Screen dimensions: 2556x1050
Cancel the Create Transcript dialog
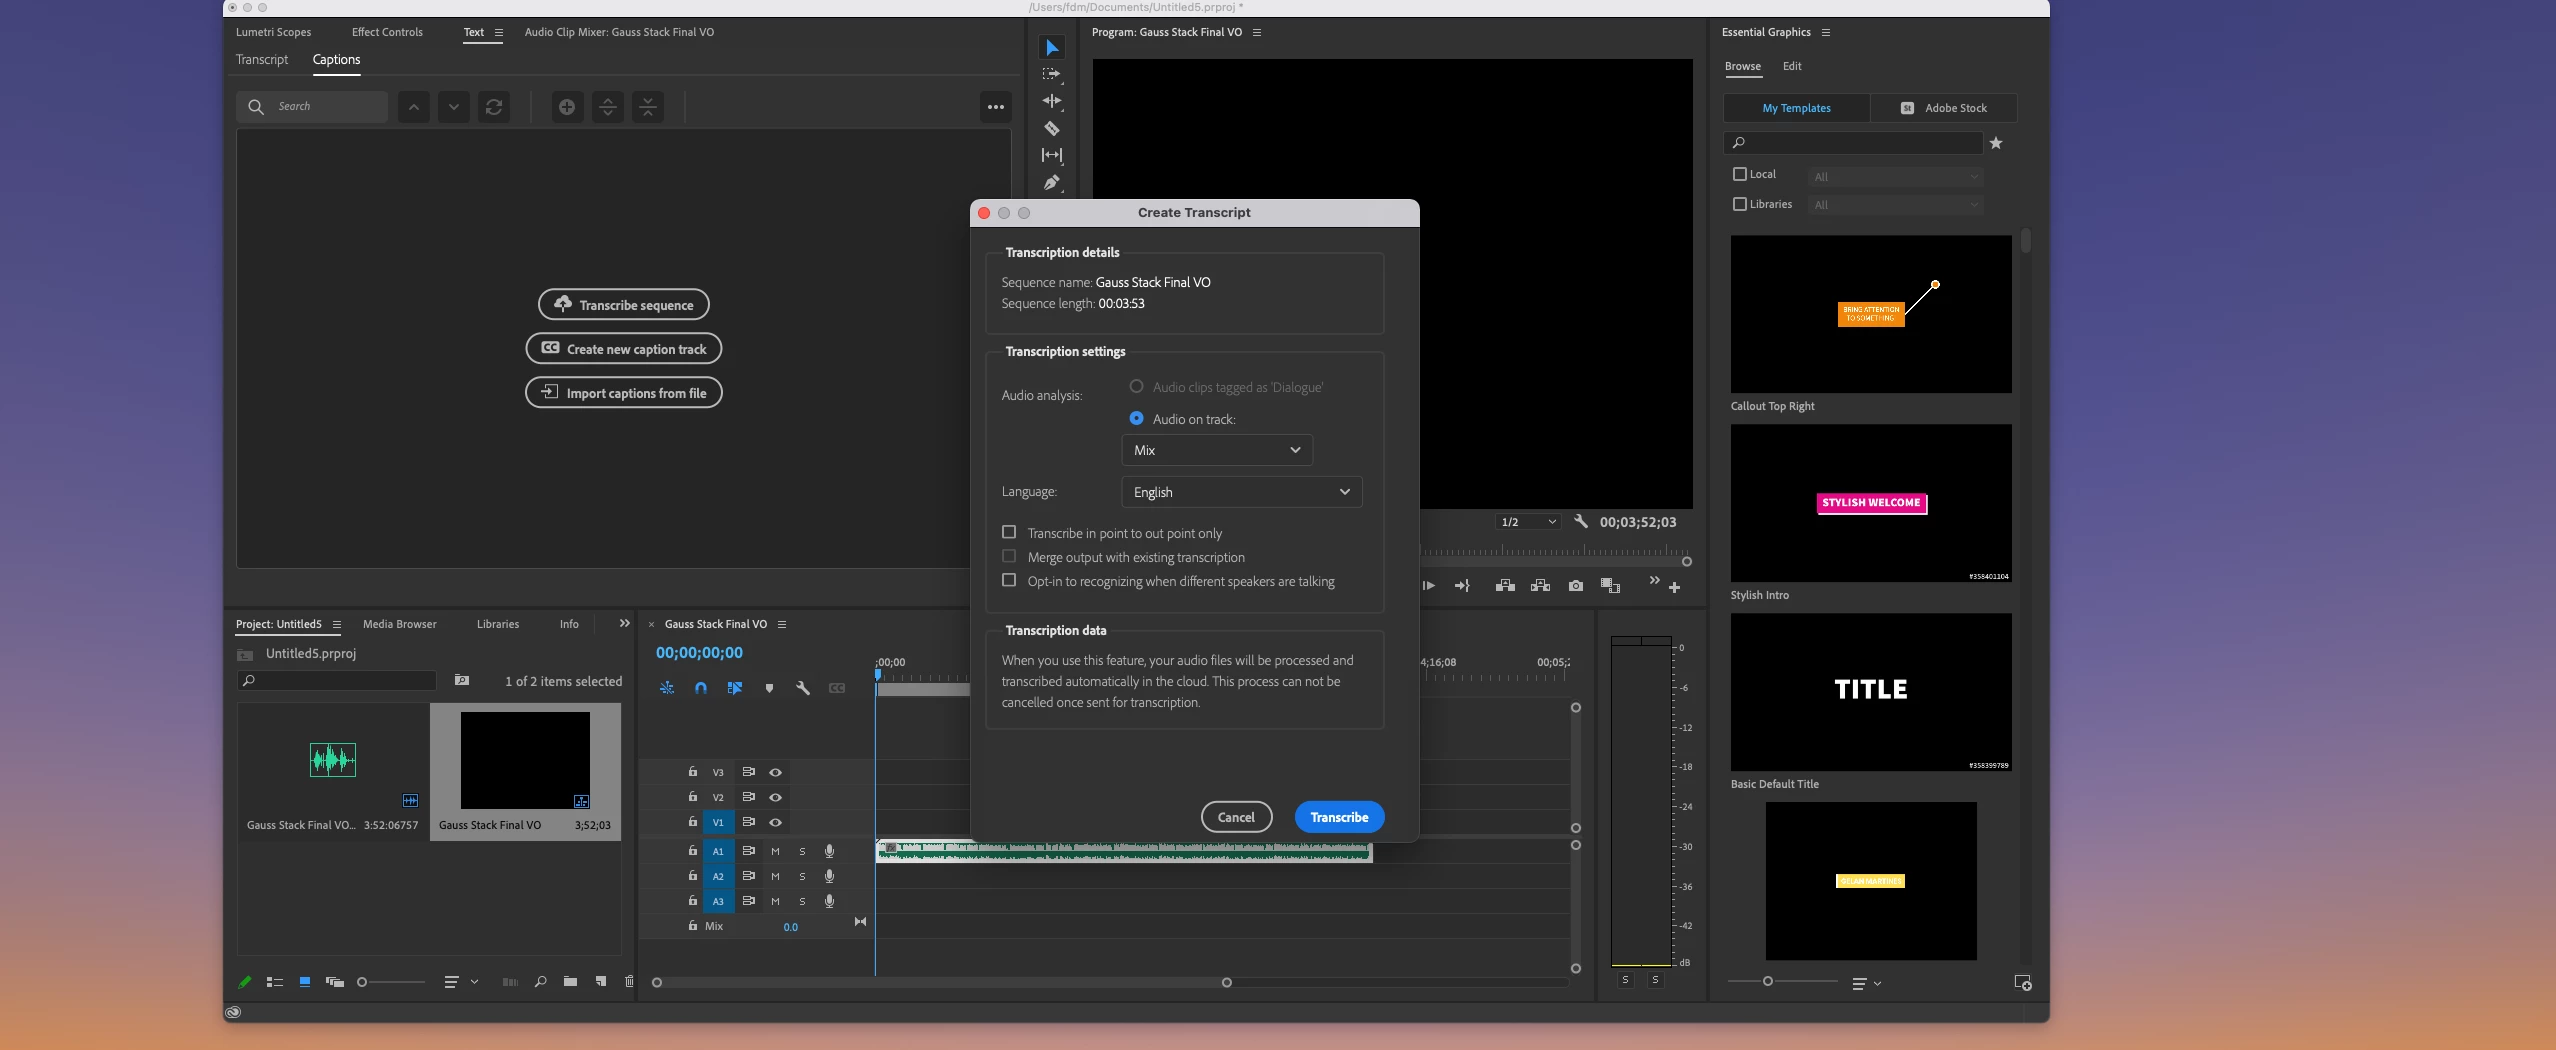pos(1237,817)
